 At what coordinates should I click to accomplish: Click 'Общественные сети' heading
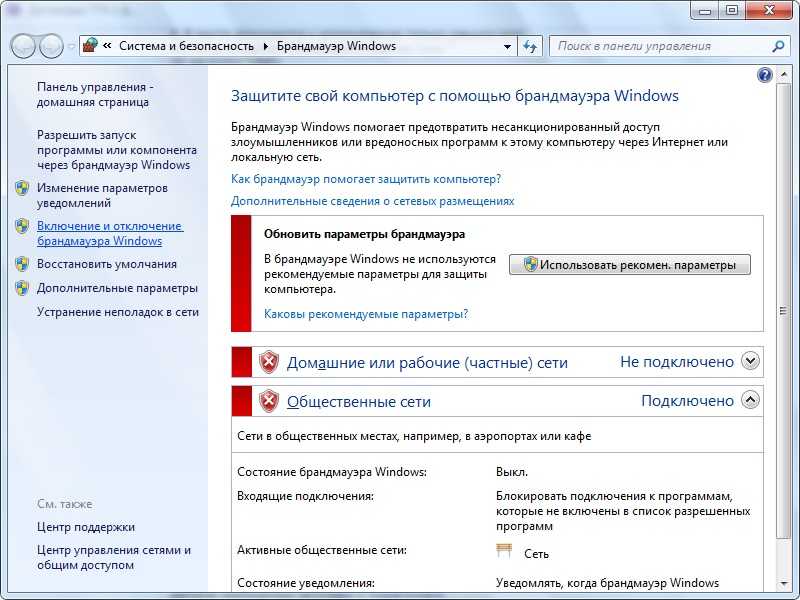click(x=359, y=402)
